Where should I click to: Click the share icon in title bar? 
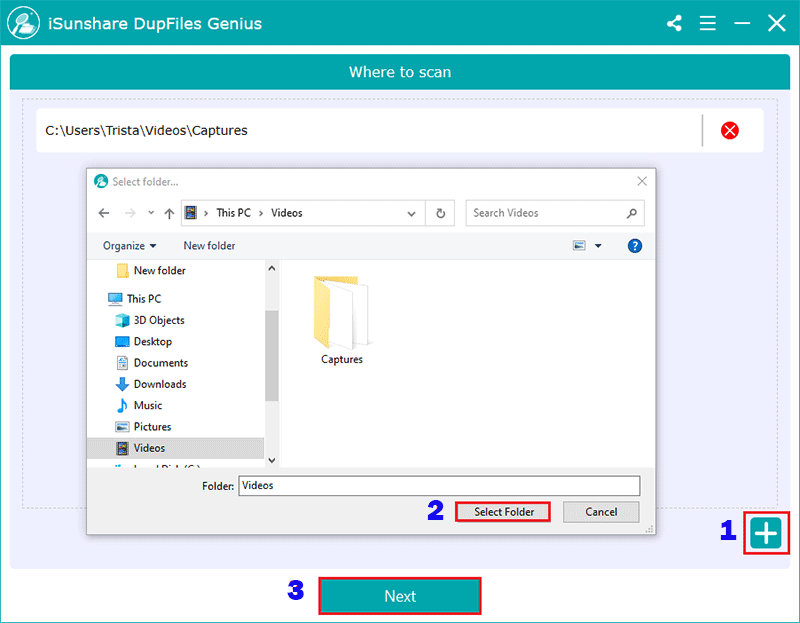point(674,23)
